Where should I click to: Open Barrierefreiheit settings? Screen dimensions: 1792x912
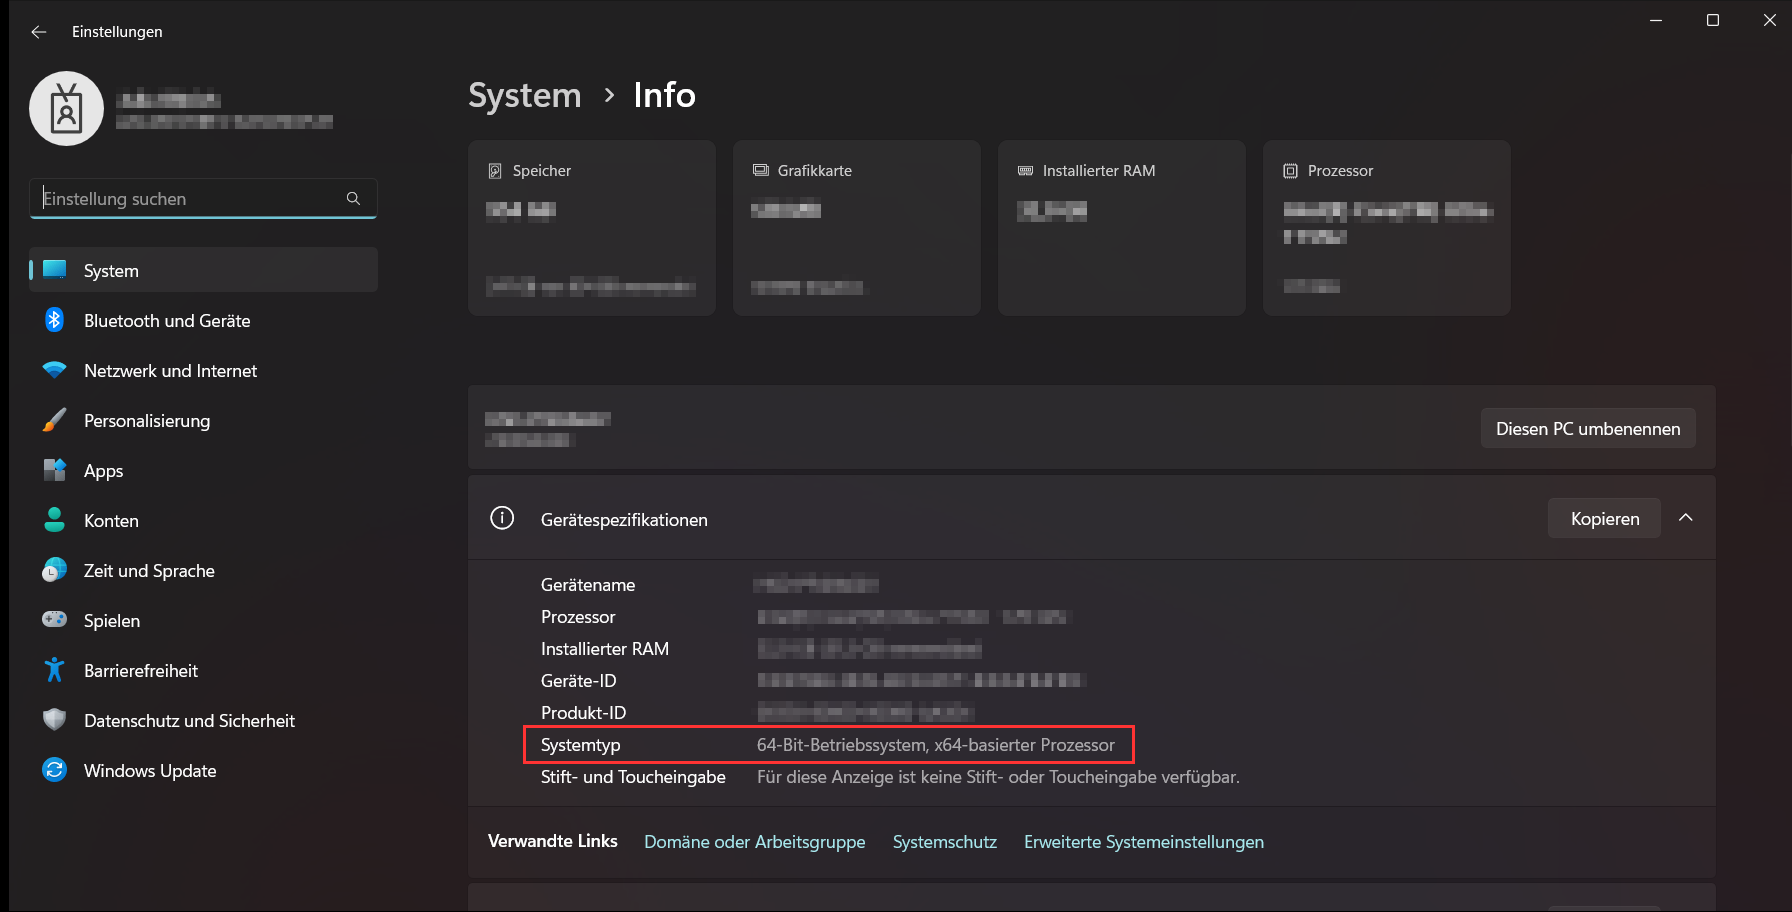[x=140, y=670]
